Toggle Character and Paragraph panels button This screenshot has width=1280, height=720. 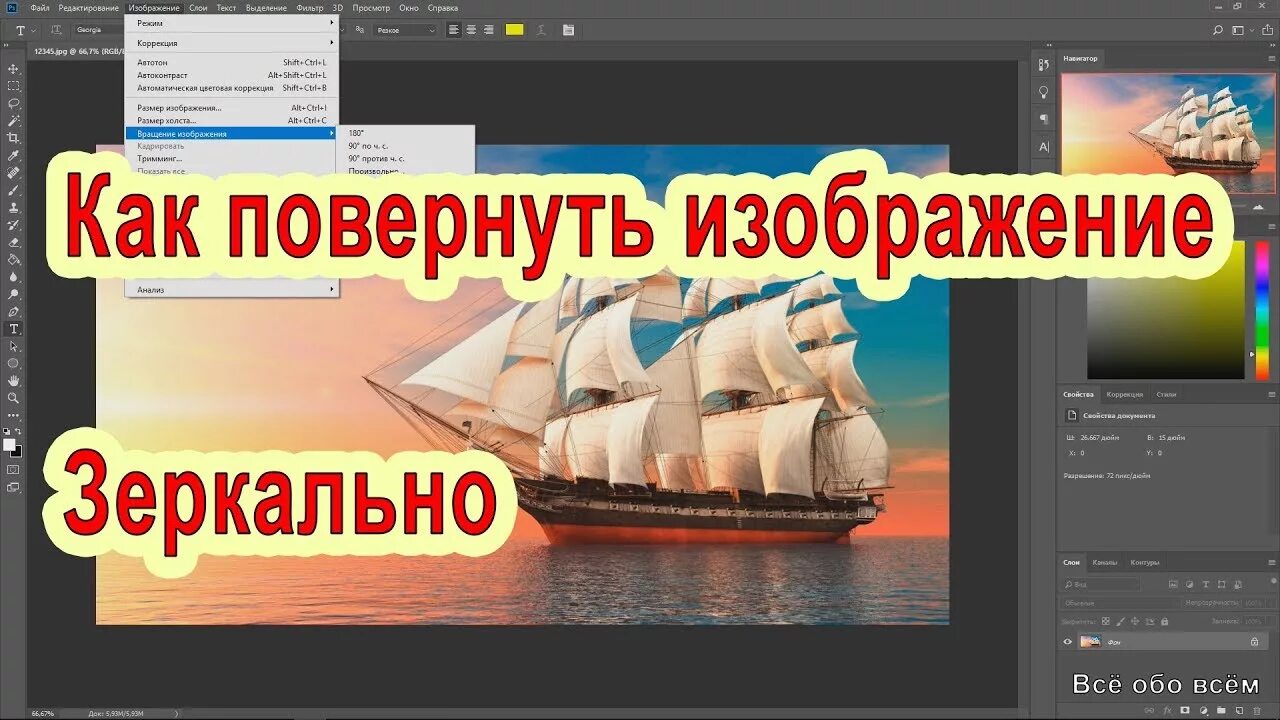pos(568,30)
